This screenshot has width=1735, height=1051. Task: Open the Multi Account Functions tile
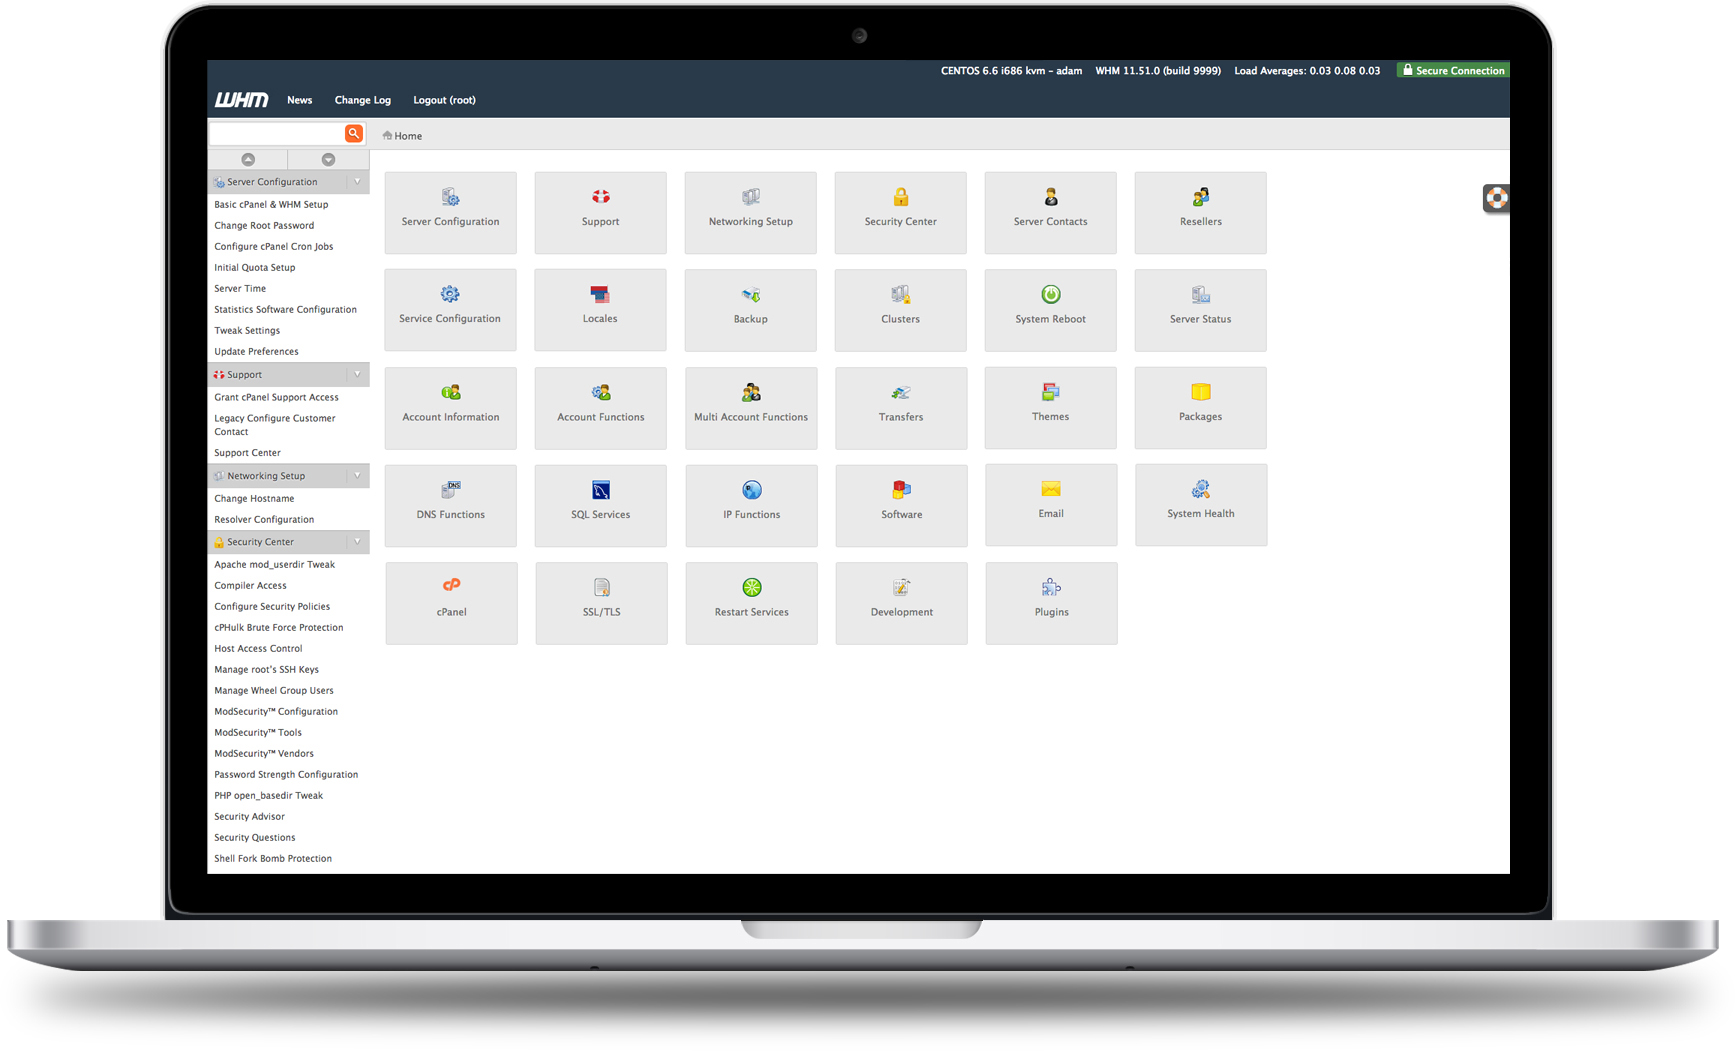(751, 408)
